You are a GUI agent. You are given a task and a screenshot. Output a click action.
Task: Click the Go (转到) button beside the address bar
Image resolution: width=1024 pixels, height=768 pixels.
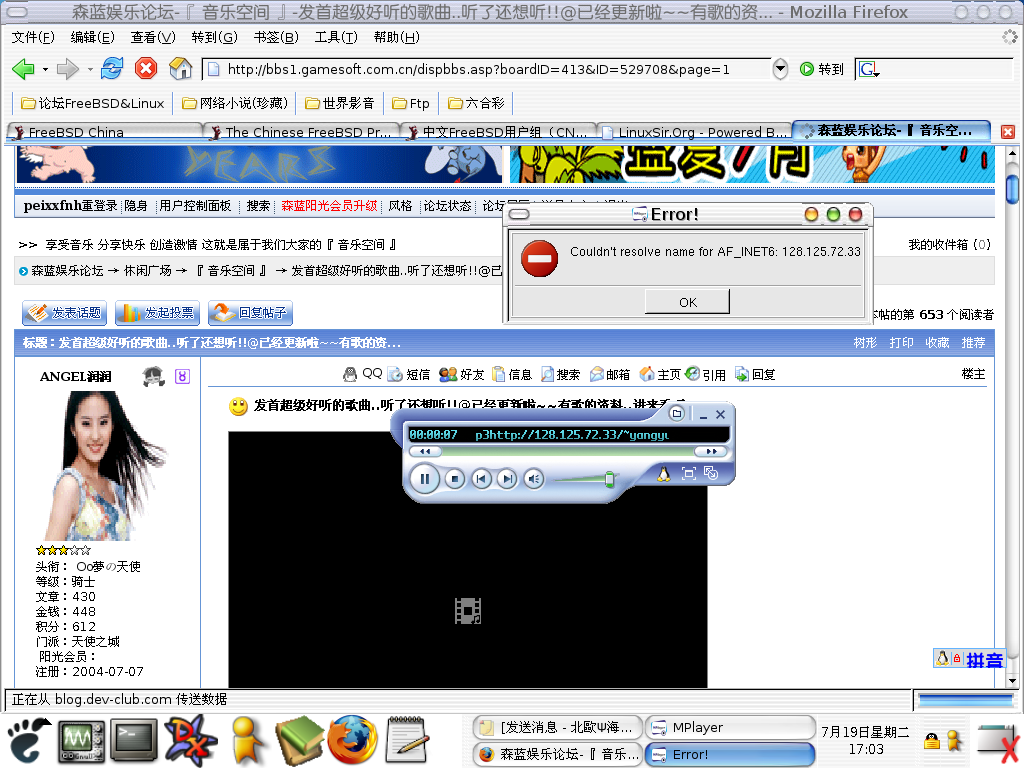822,69
